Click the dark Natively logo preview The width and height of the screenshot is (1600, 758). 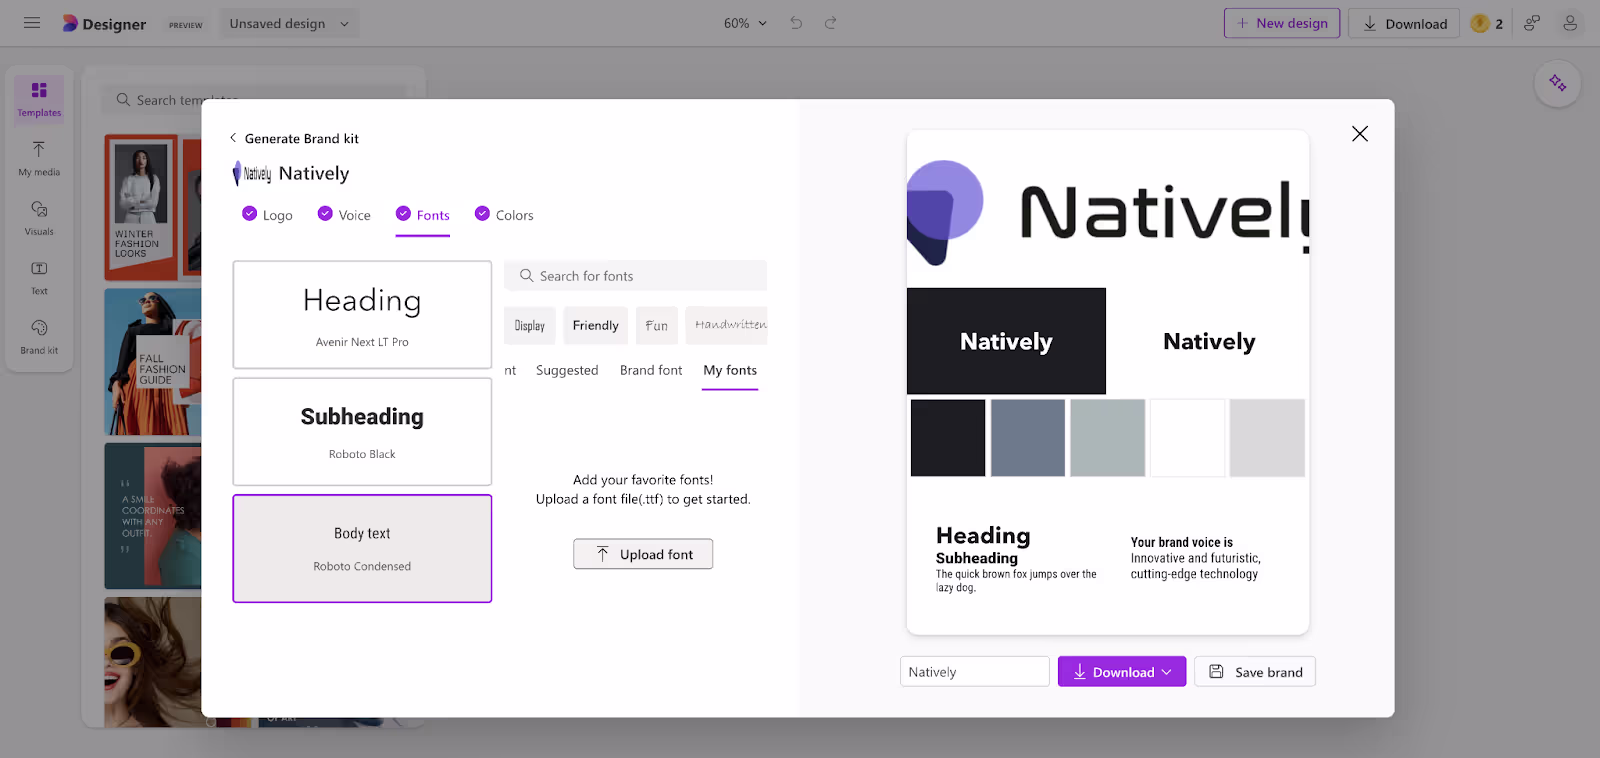1006,341
